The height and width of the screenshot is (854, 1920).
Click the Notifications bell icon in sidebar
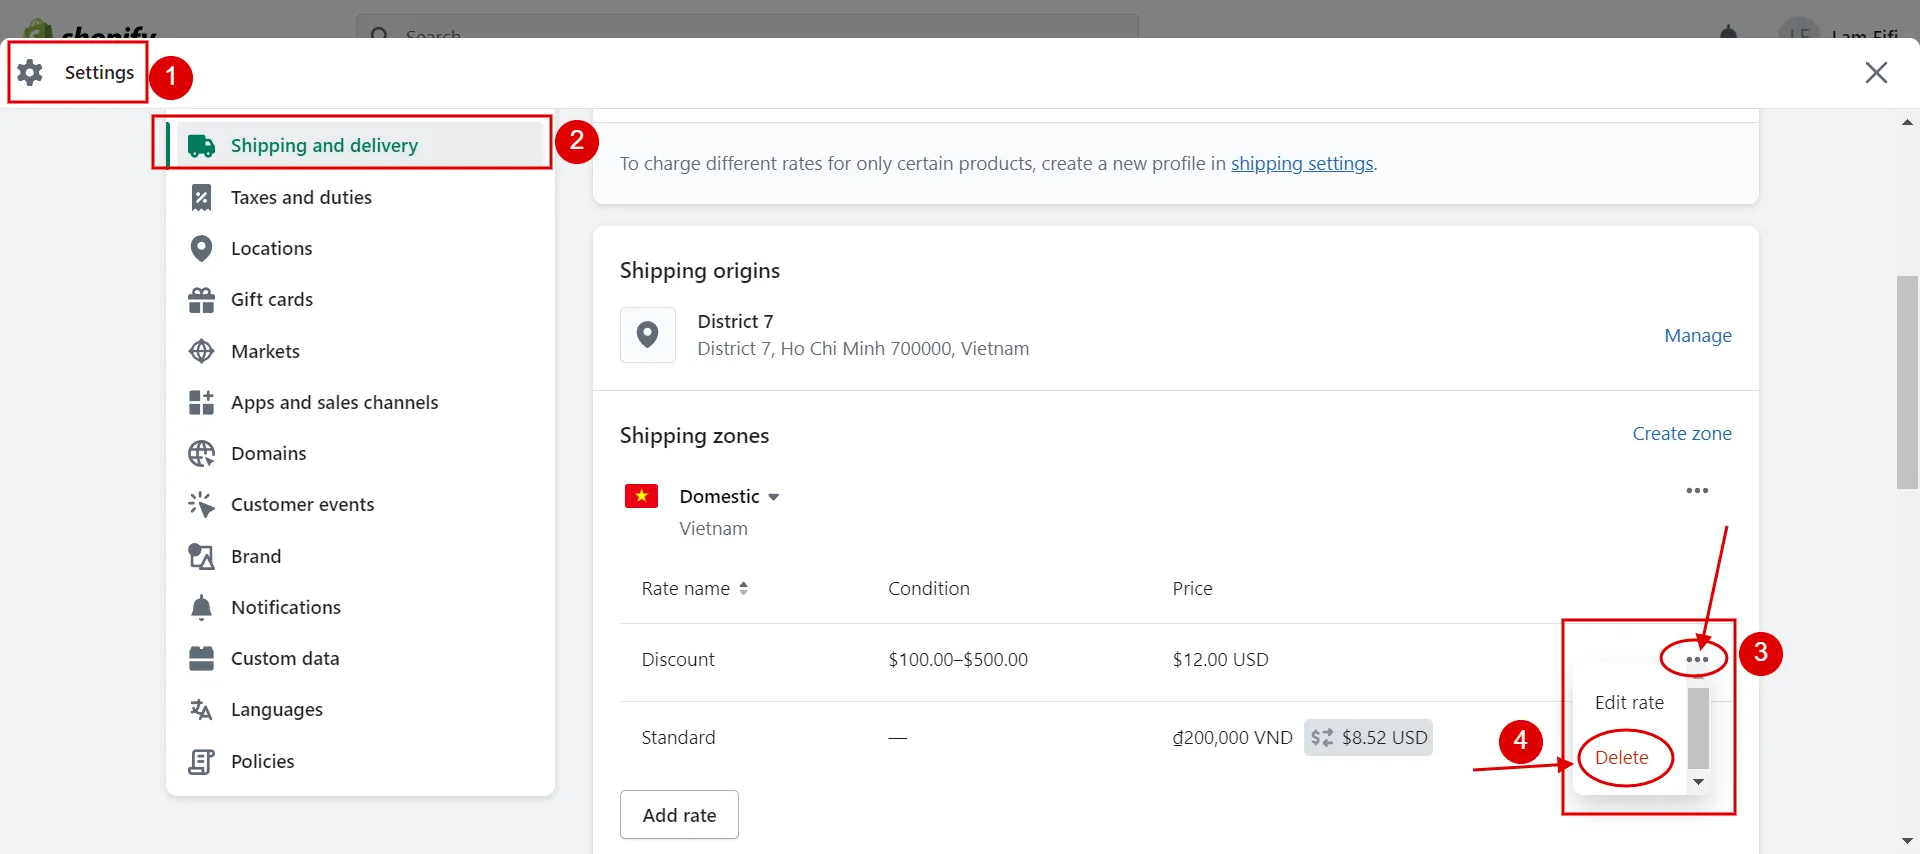pos(201,607)
